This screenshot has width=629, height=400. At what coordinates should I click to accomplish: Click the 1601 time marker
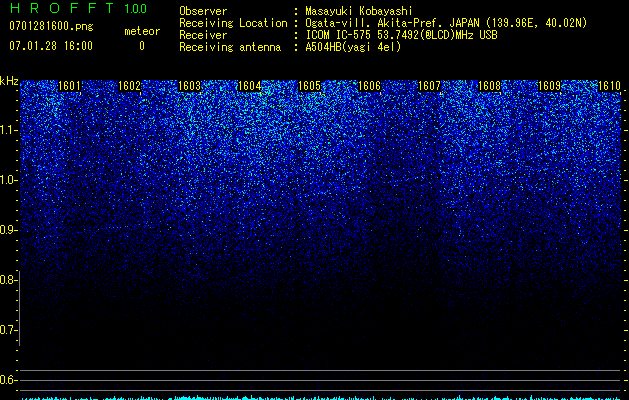pyautogui.click(x=69, y=86)
